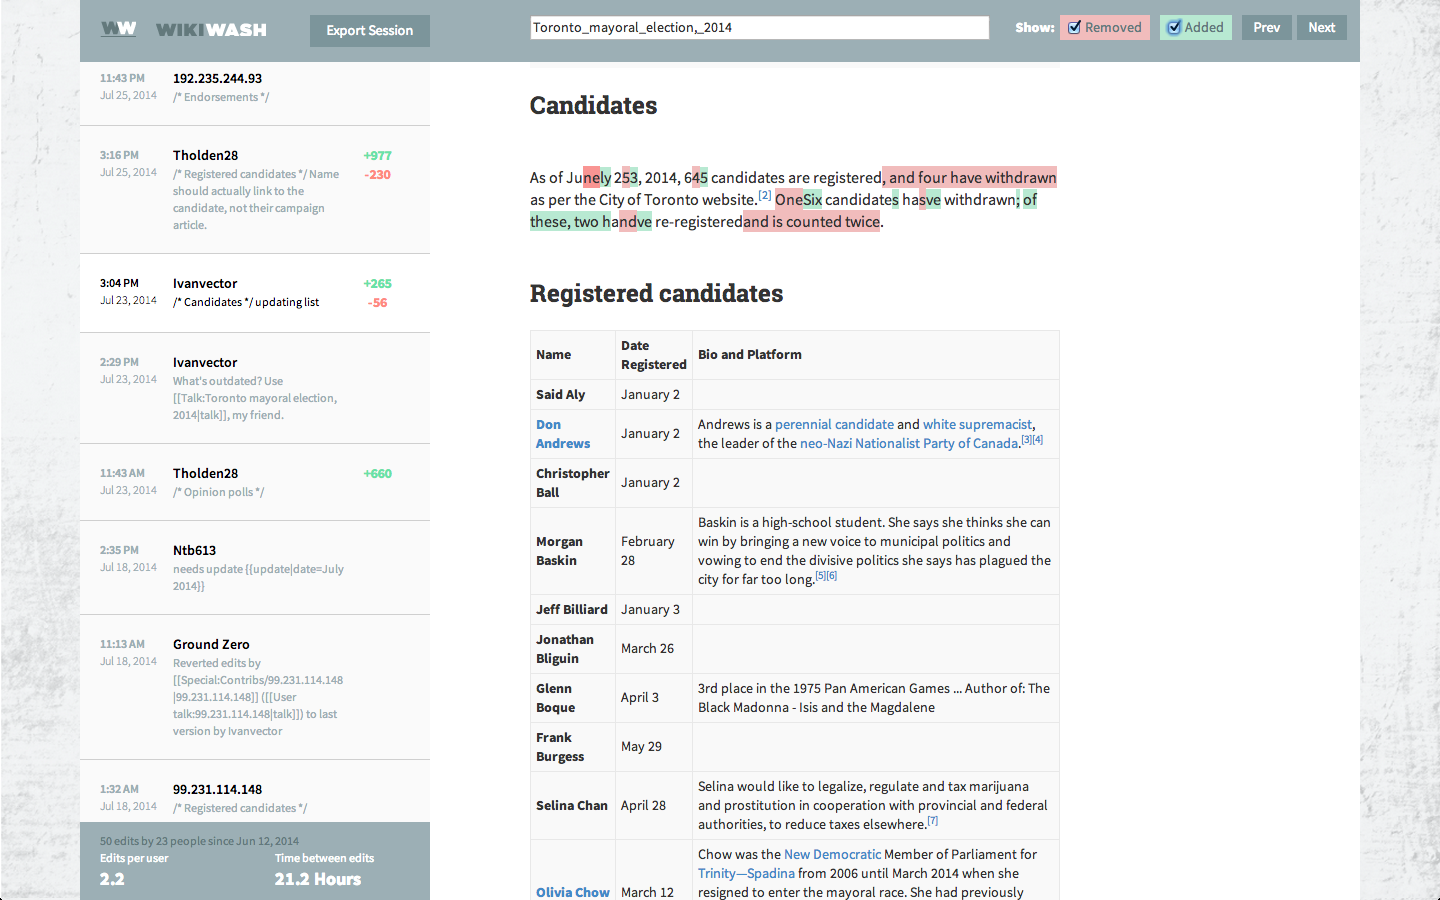
Task: Open the WikiWash wordmark home link
Action: tap(211, 30)
